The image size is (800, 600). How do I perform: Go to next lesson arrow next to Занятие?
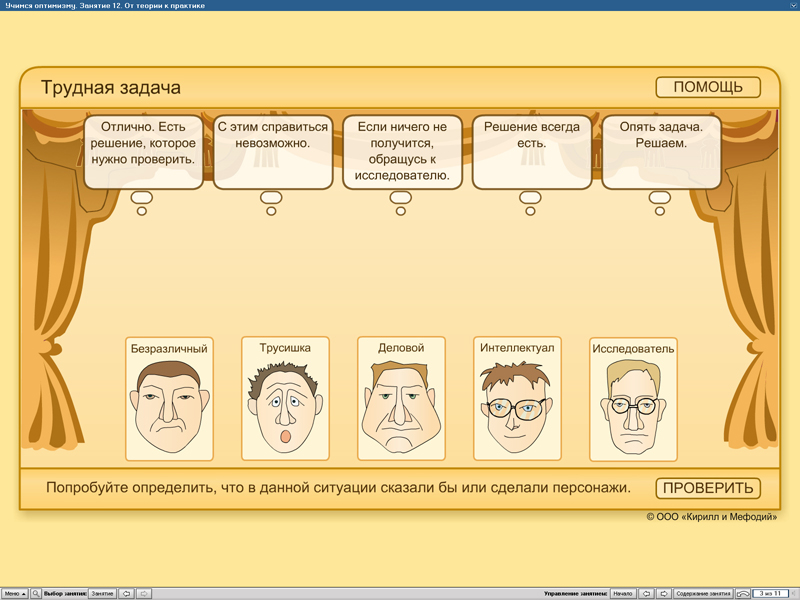coord(144,593)
